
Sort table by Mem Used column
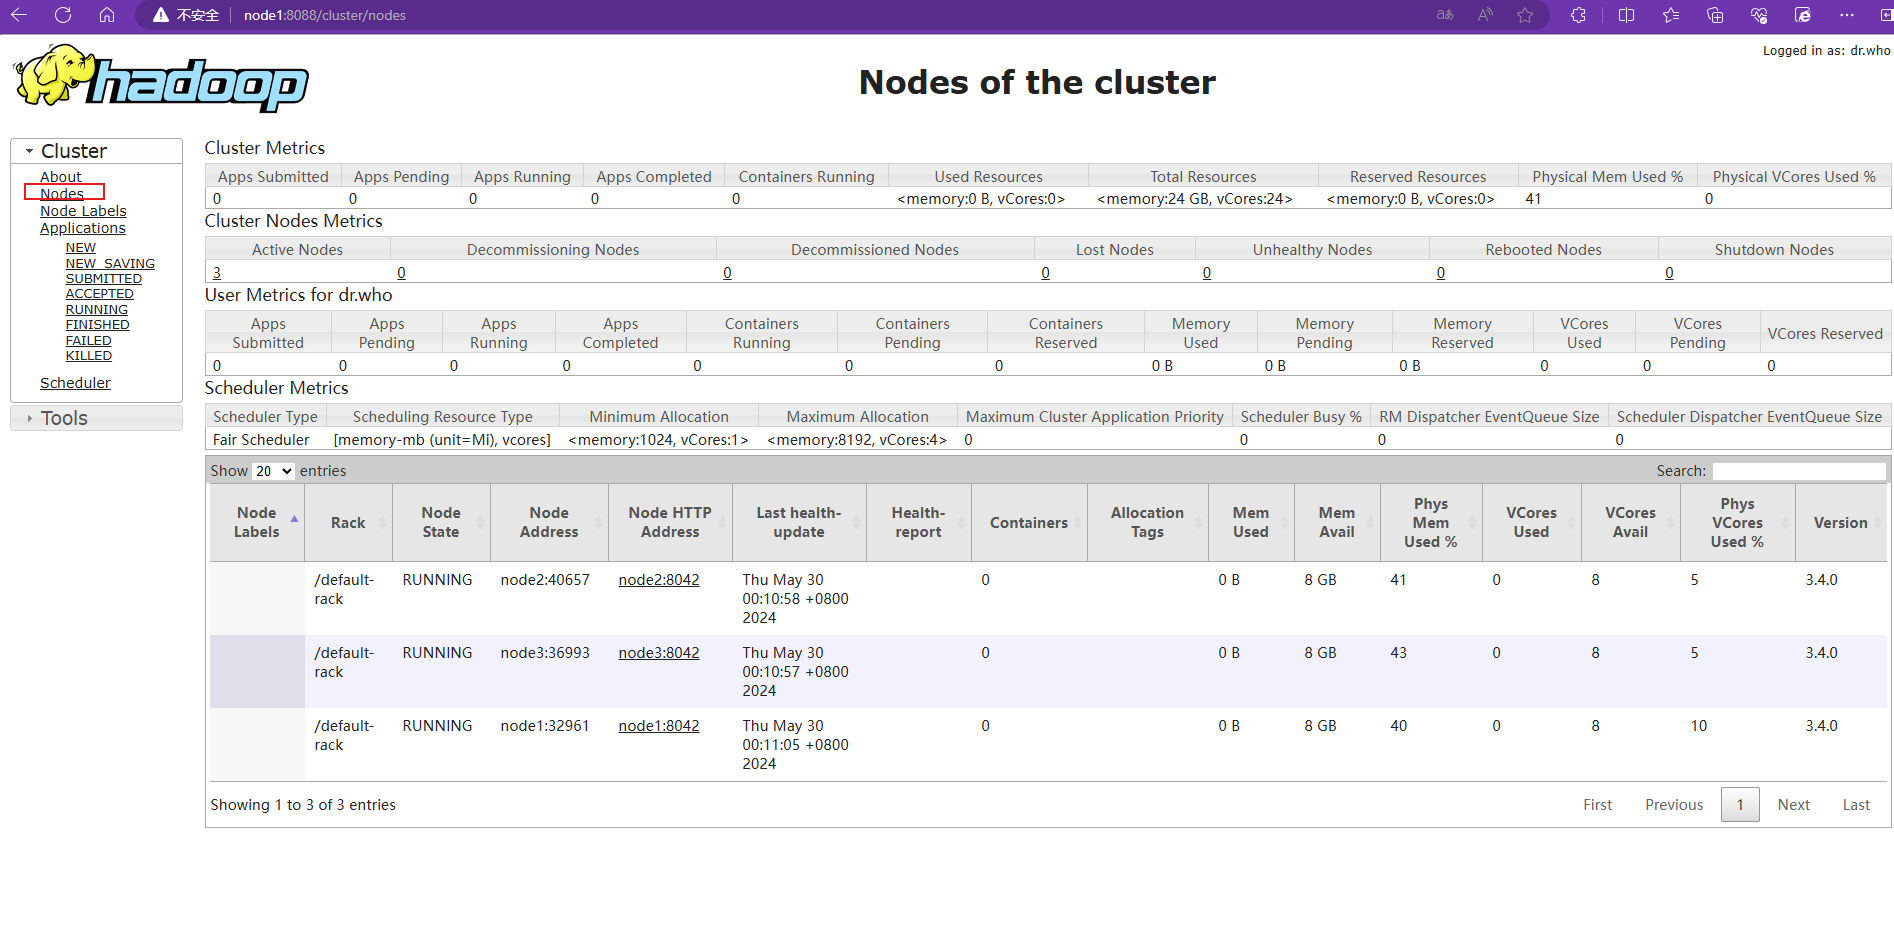[x=1251, y=522]
